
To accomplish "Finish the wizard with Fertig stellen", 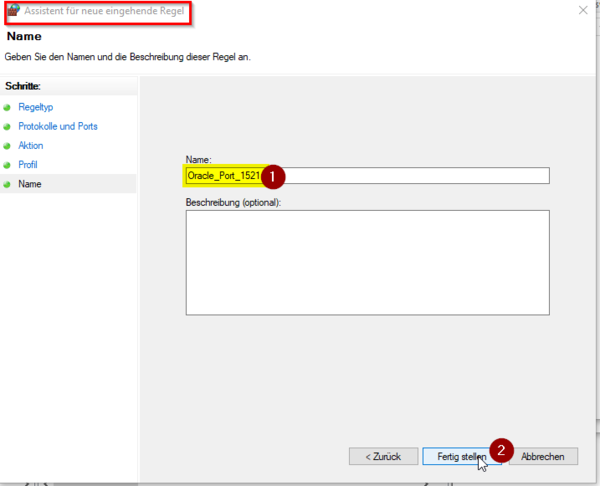I will 459,456.
